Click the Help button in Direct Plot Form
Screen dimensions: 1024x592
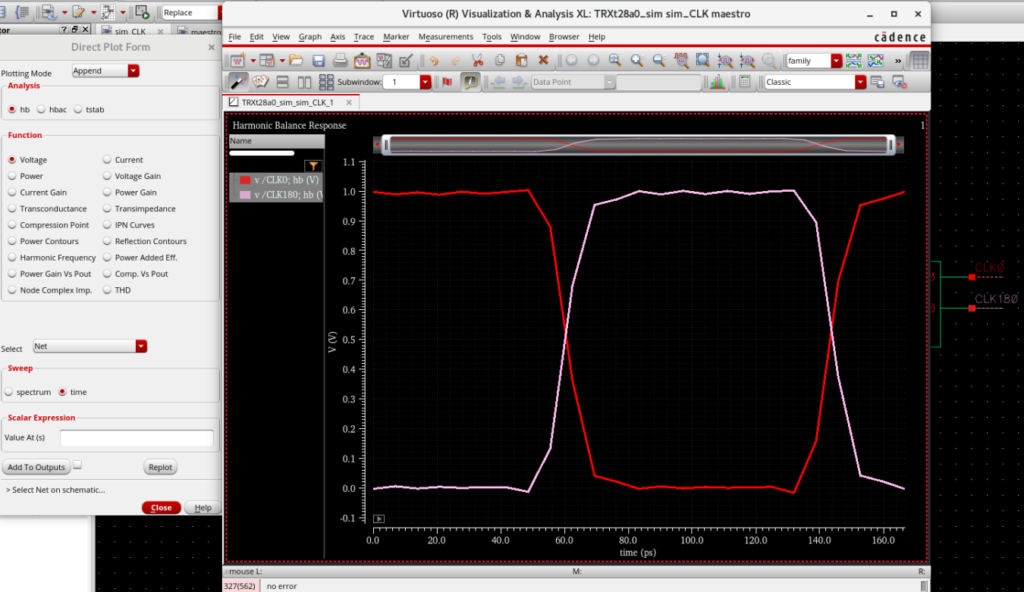202,508
